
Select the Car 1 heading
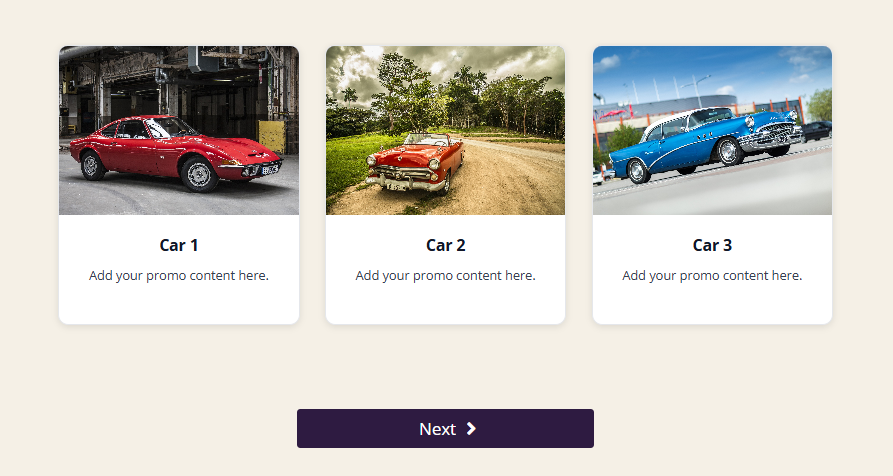click(179, 245)
